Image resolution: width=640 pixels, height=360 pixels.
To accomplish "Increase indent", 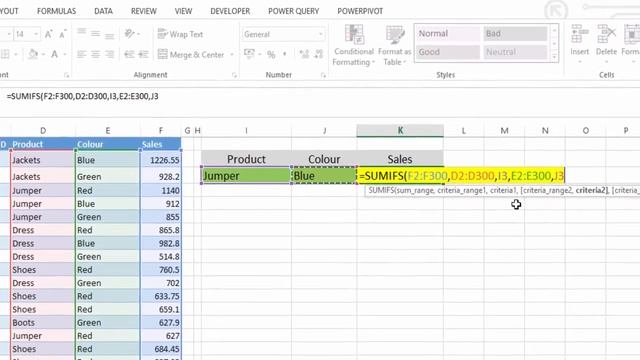I will [x=143, y=54].
